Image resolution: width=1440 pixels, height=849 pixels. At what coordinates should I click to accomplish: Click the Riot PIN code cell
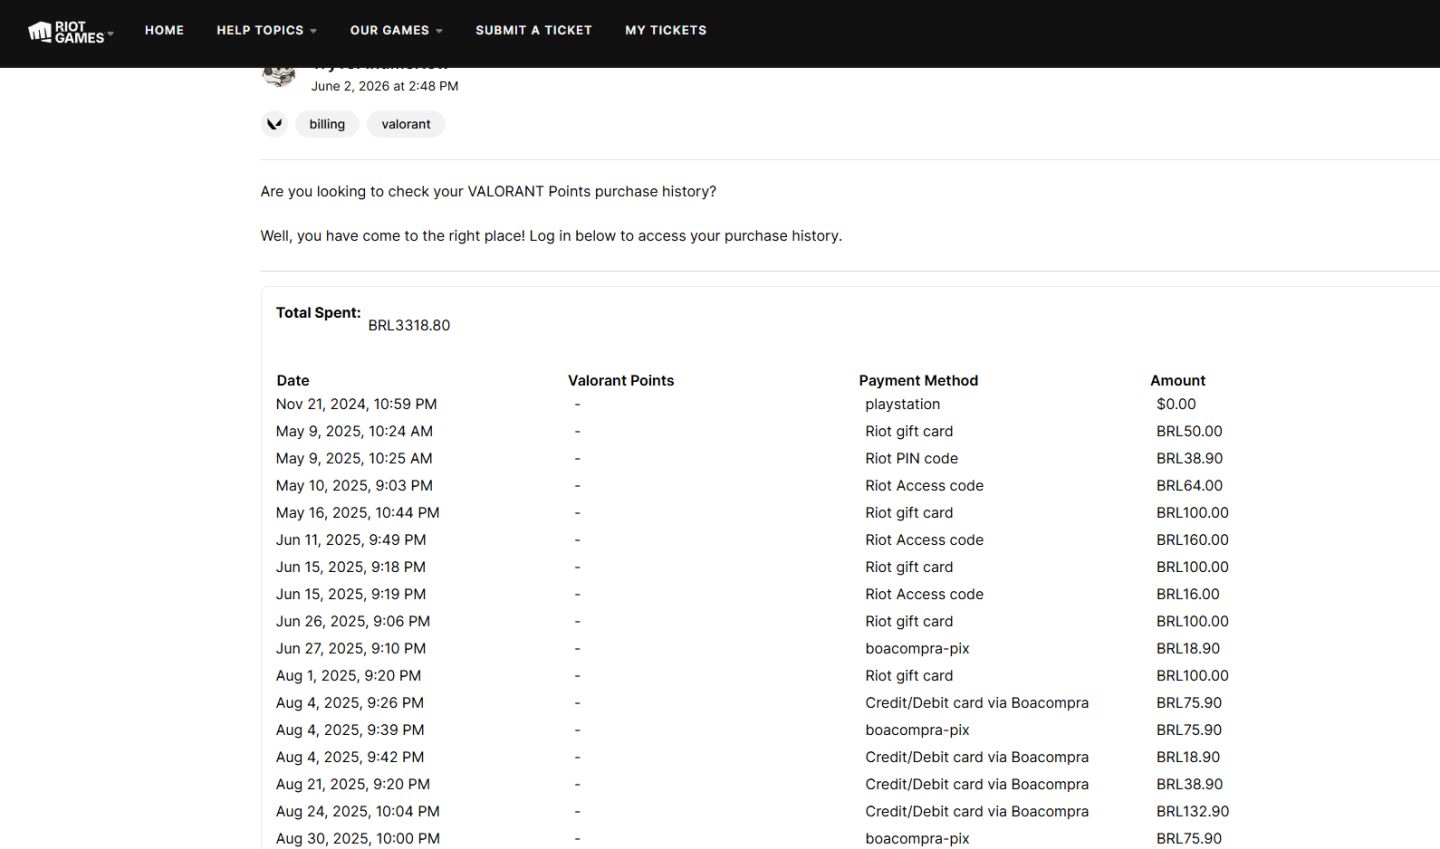pyautogui.click(x=912, y=458)
